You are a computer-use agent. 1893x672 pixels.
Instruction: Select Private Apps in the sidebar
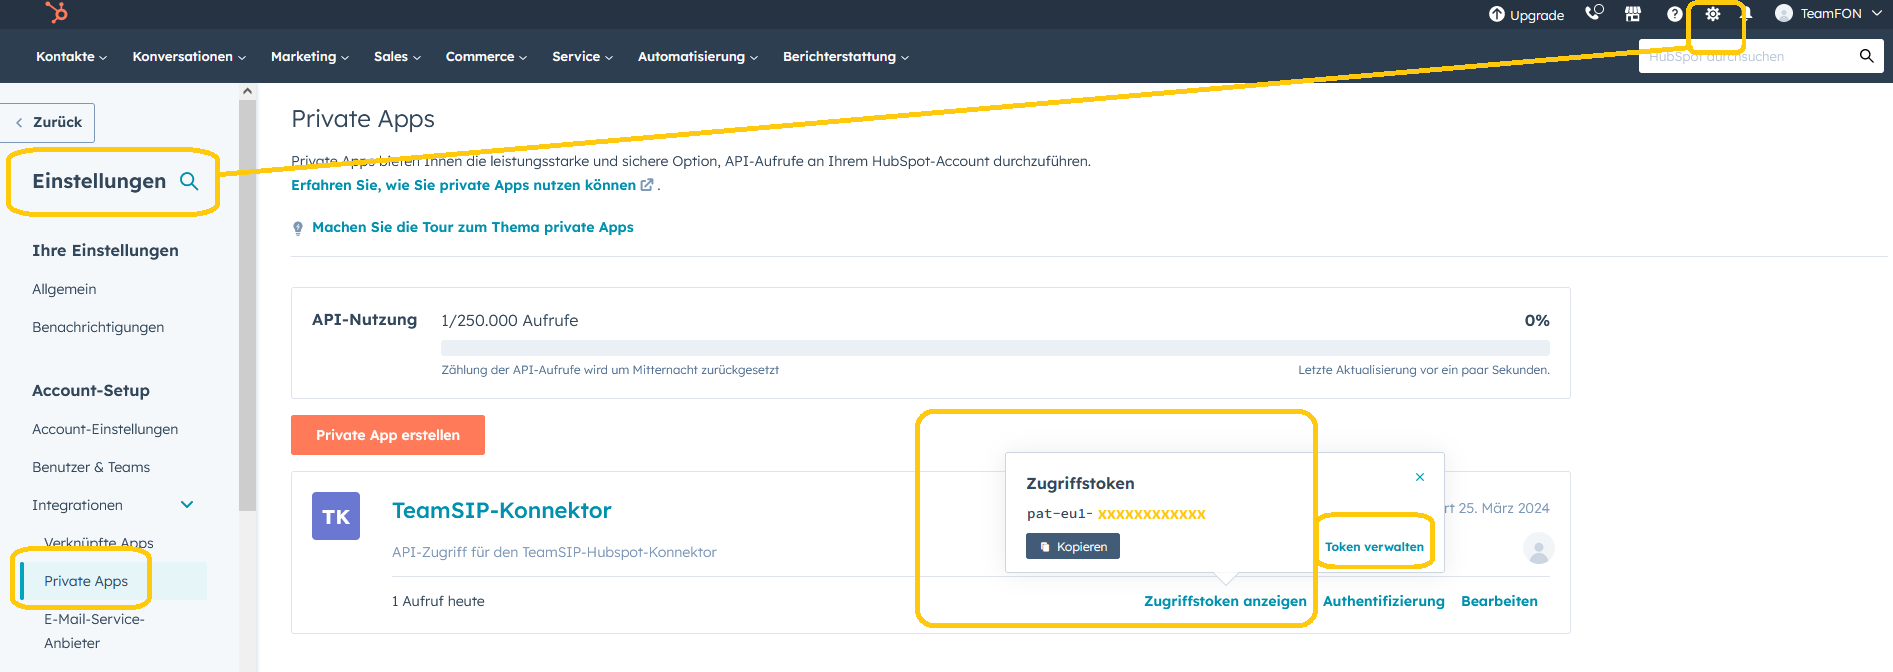86,581
